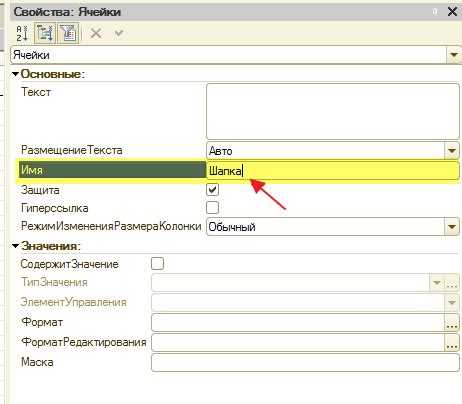Close the Свойства: Ячейки panel
This screenshot has height=404, width=462.
click(x=452, y=12)
